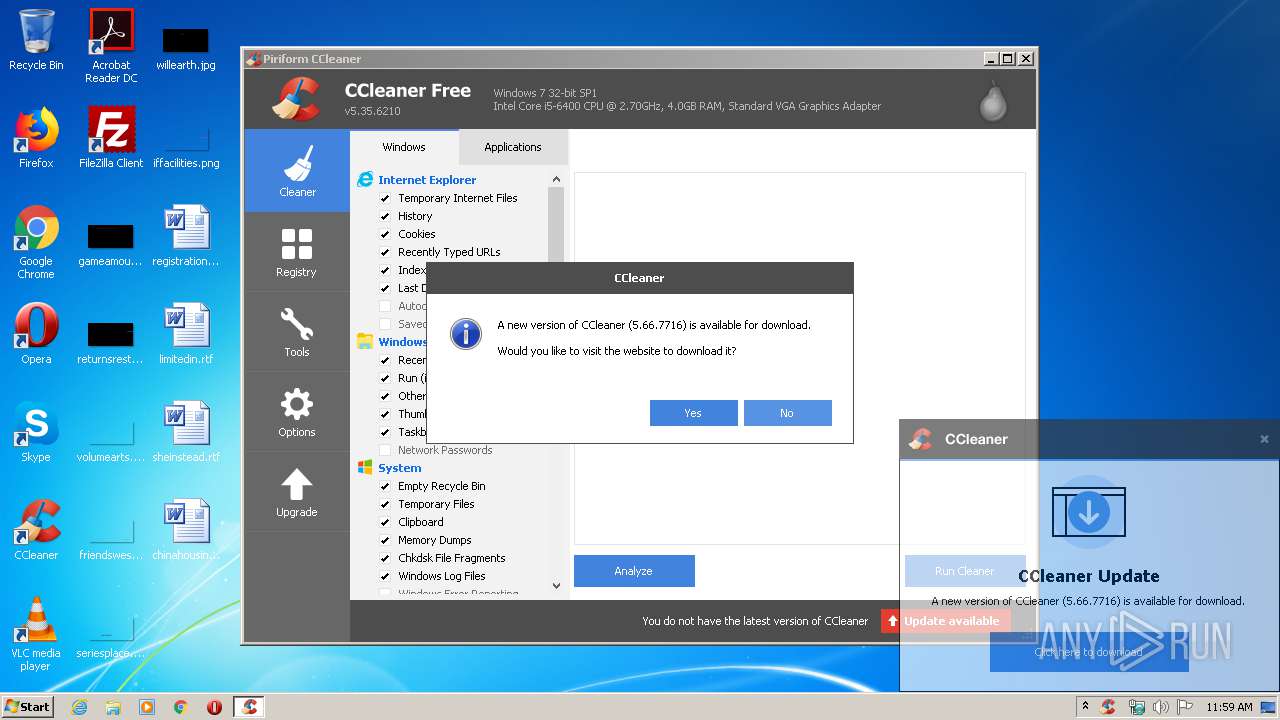Viewport: 1280px width, 720px height.
Task: Uncheck System Temporary Files
Action: 385,504
